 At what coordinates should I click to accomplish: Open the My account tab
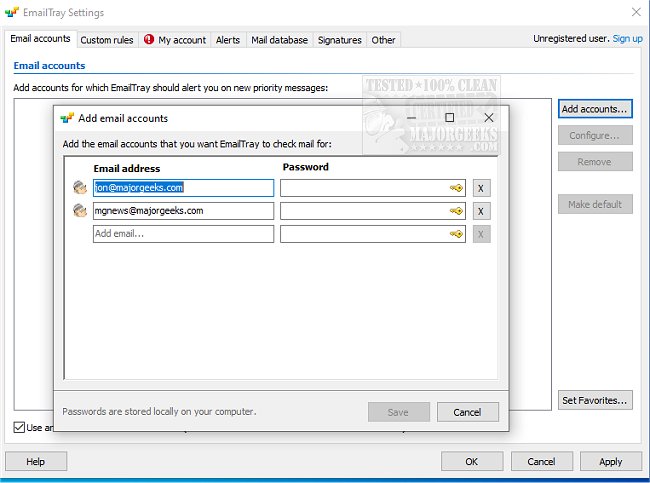[x=175, y=40]
